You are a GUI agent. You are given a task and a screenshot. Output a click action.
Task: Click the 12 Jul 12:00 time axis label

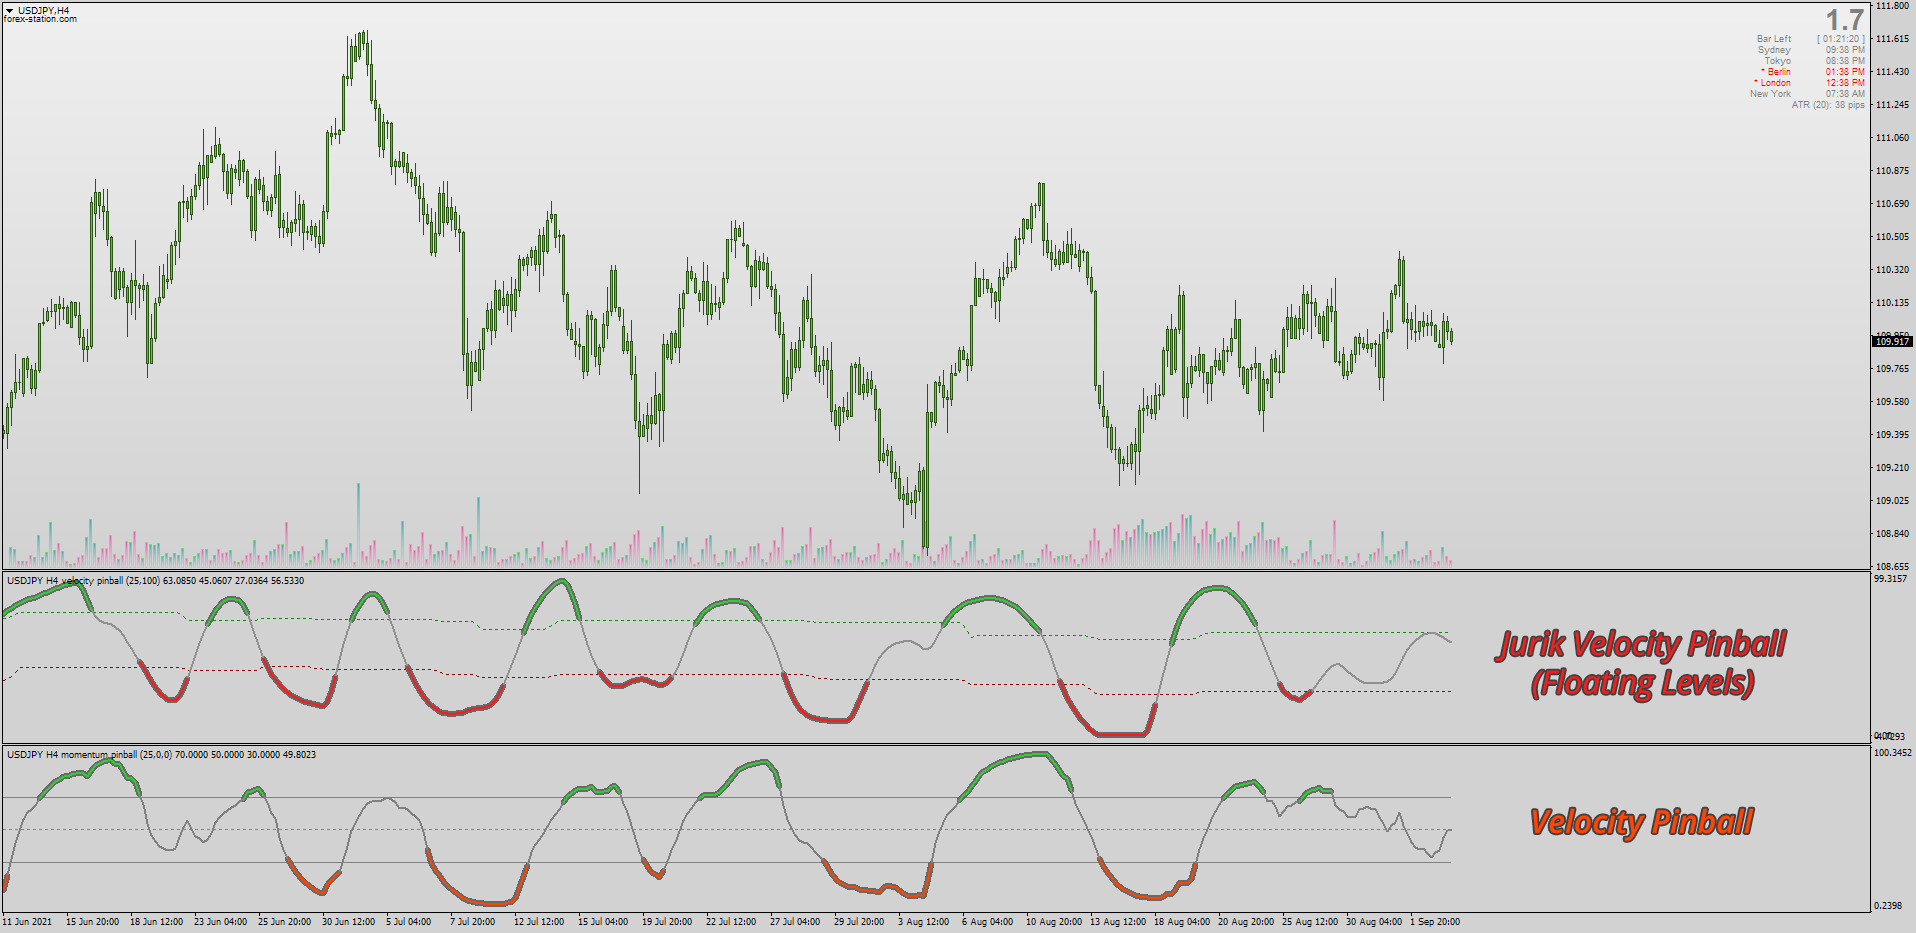tap(539, 922)
